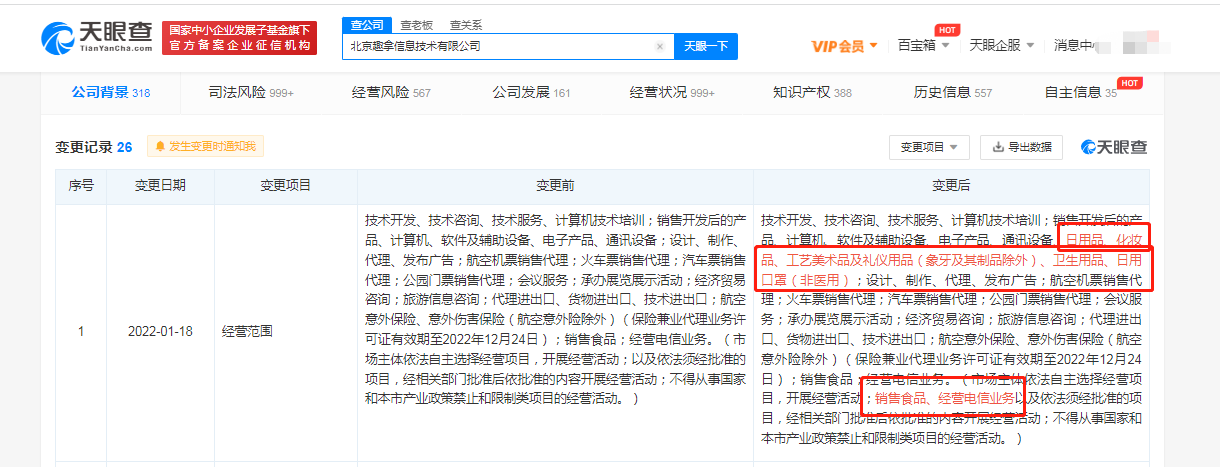Image resolution: width=1220 pixels, height=467 pixels.
Task: Expand the VIP会员 dropdown
Action: tap(844, 46)
